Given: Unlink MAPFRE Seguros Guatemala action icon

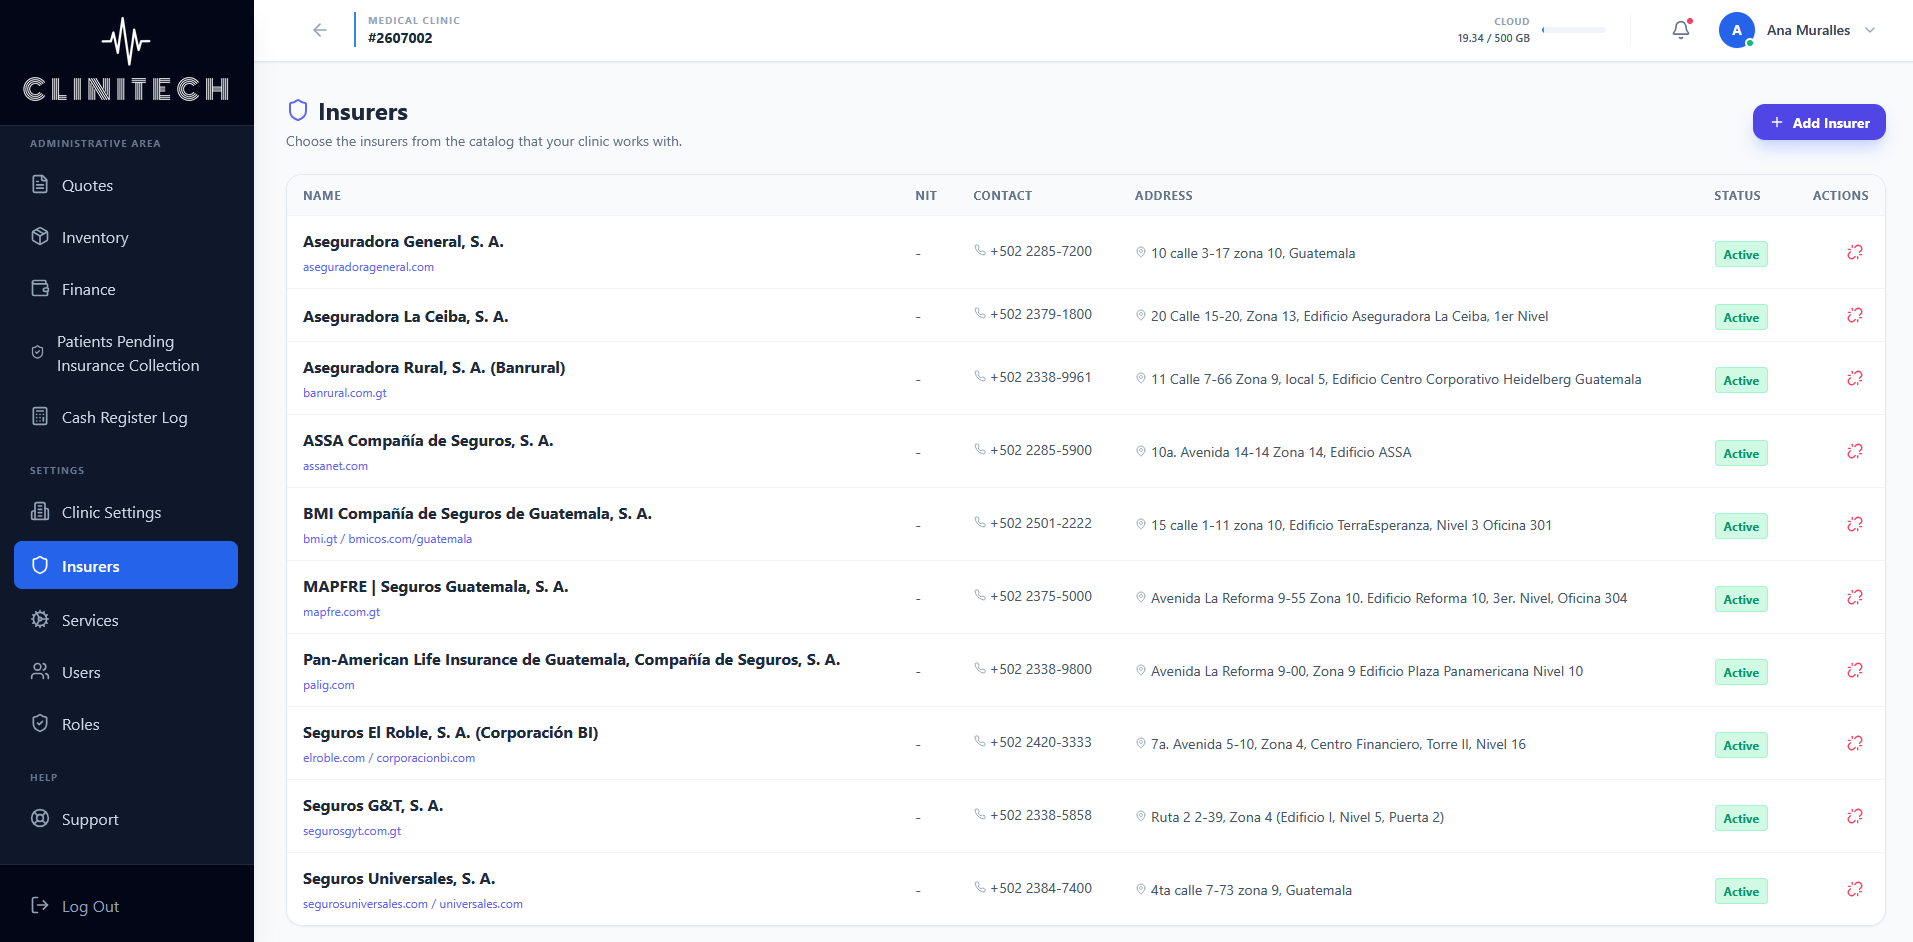Looking at the screenshot, I should click(1854, 597).
